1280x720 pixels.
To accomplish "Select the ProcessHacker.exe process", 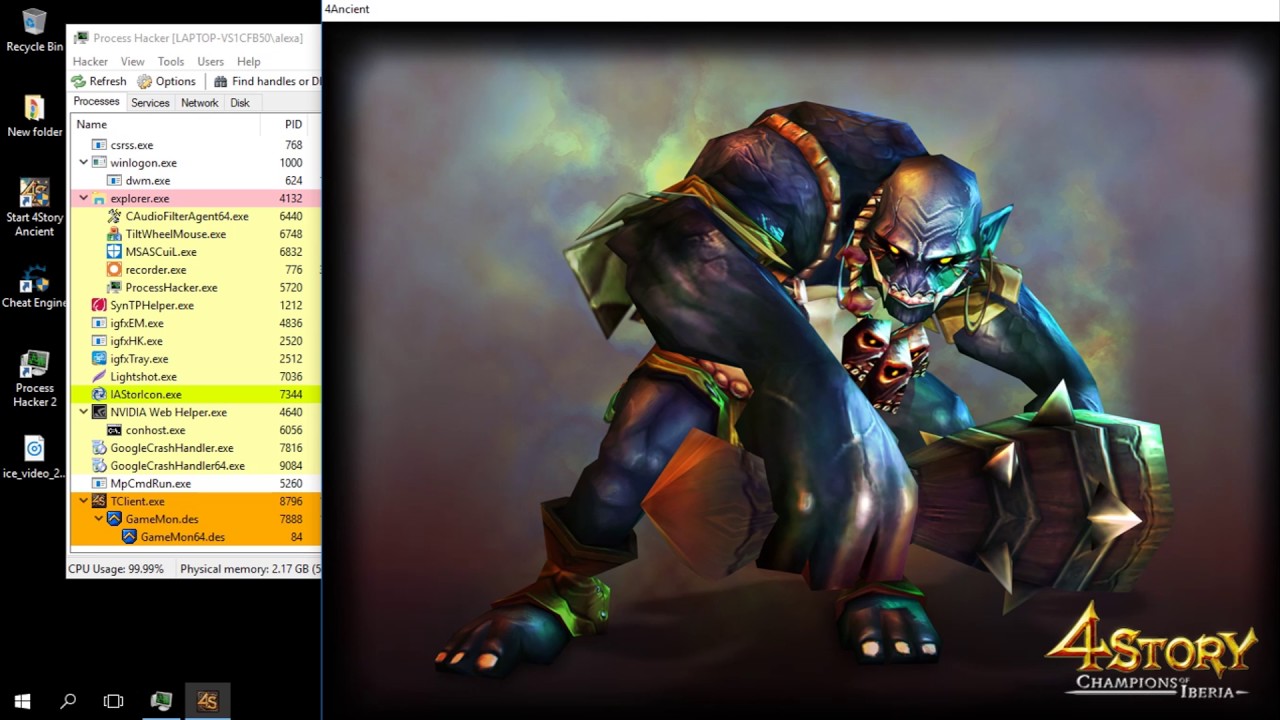I will click(196, 287).
